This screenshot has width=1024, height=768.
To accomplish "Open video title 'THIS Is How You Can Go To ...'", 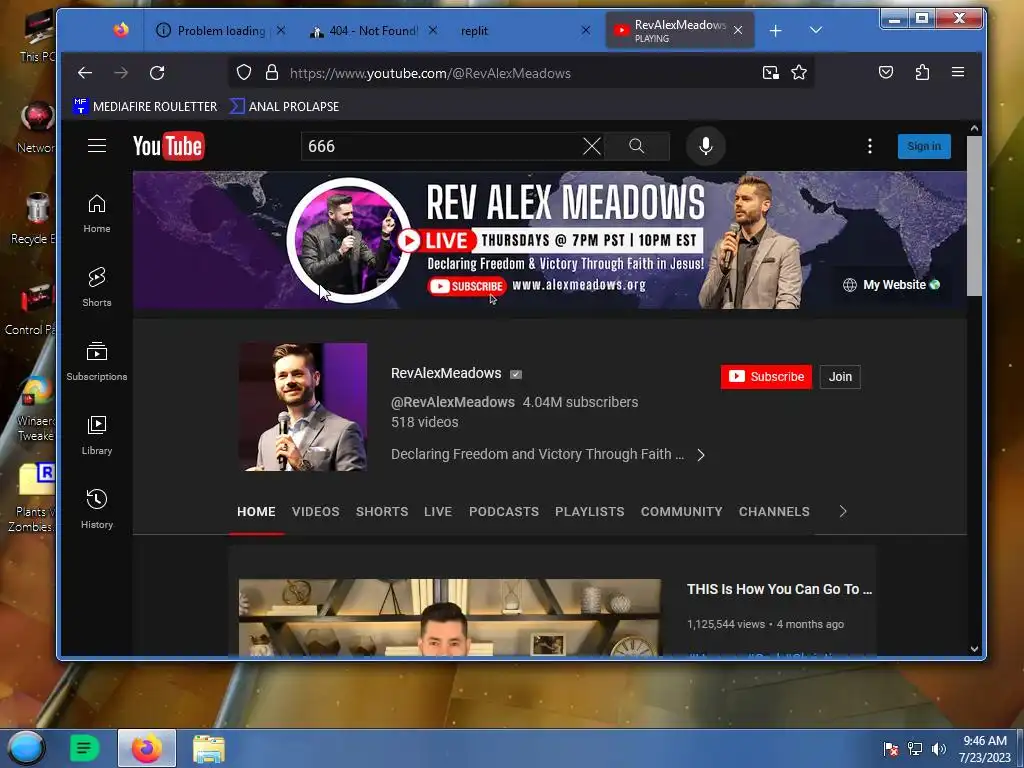I will (779, 589).
